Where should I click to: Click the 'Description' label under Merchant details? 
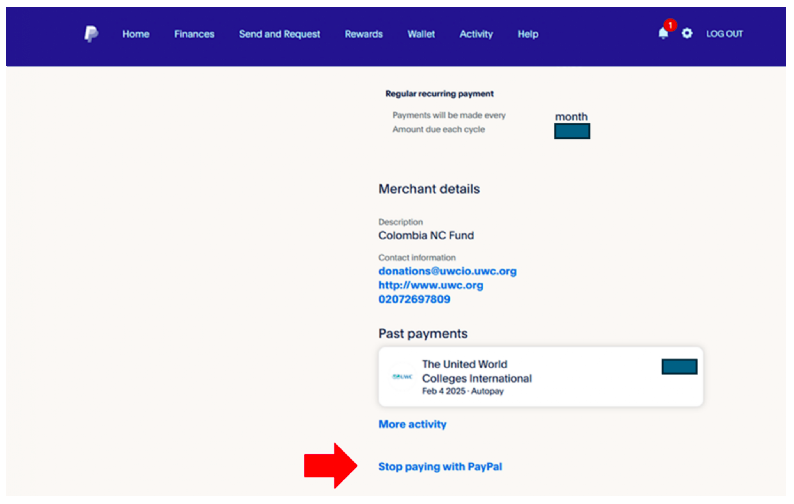[401, 222]
